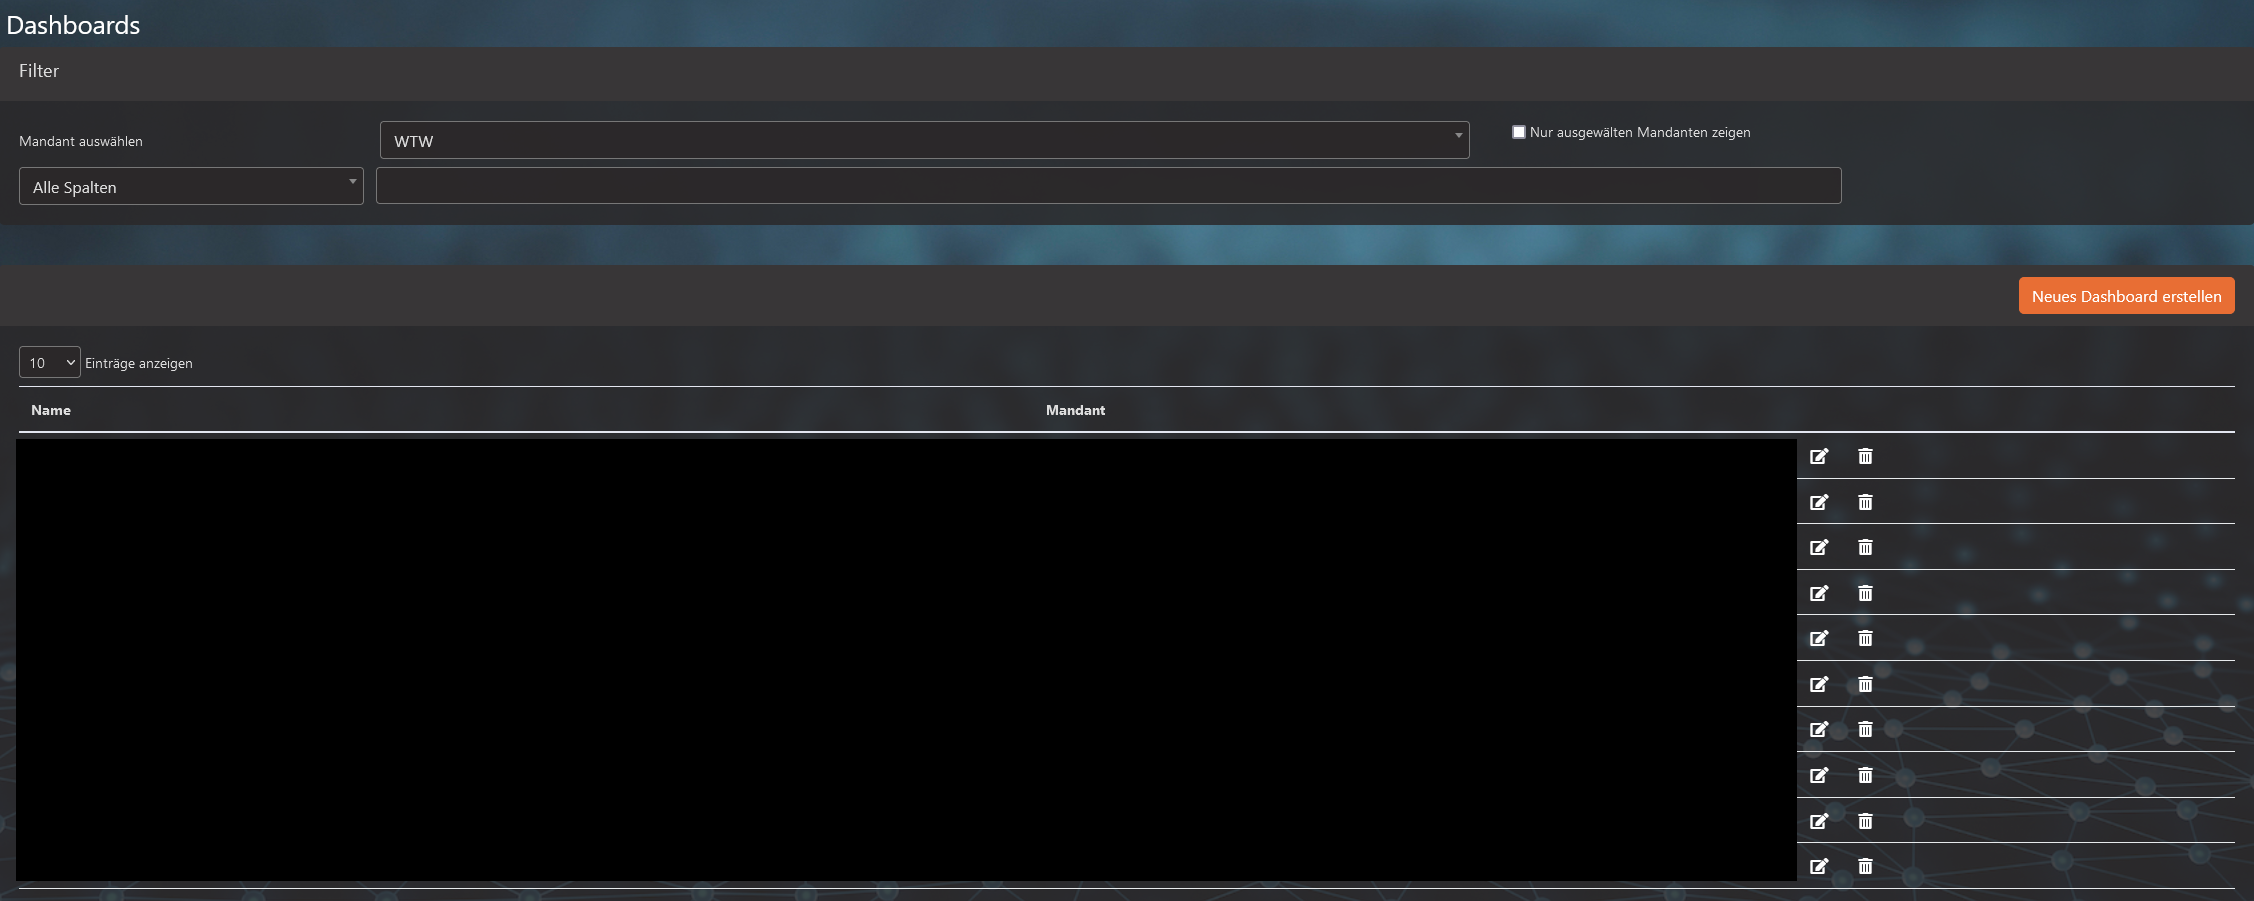
Task: Sort table by the Mandant column header
Action: (1075, 410)
